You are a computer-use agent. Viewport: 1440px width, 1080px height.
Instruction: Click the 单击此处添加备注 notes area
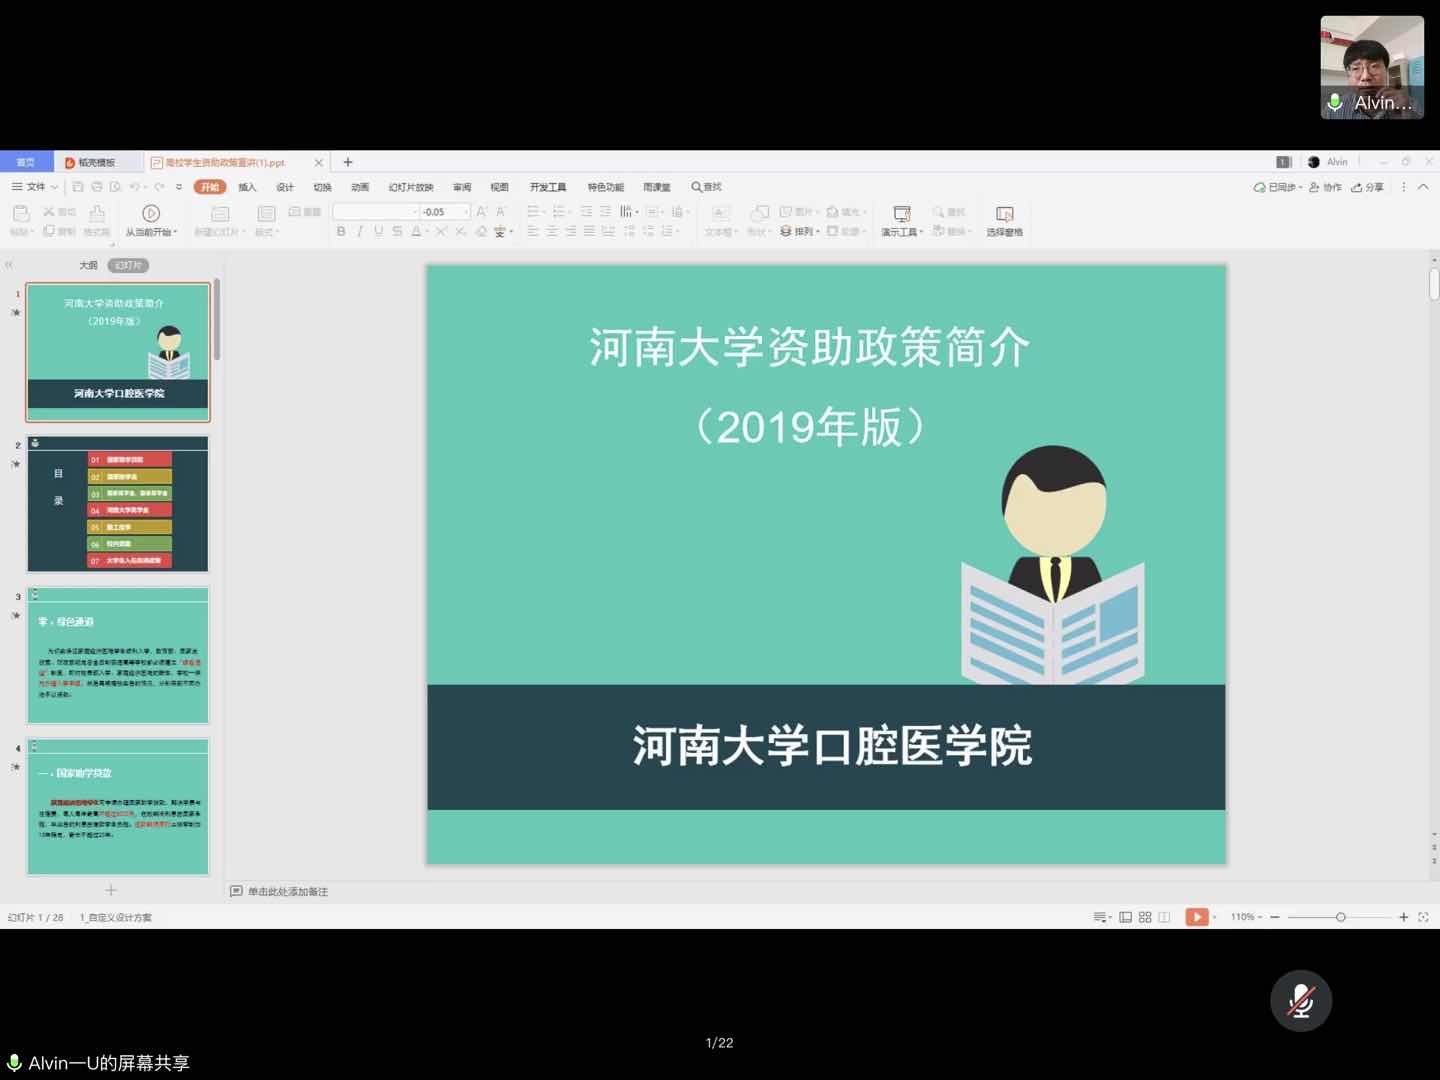pos(288,891)
